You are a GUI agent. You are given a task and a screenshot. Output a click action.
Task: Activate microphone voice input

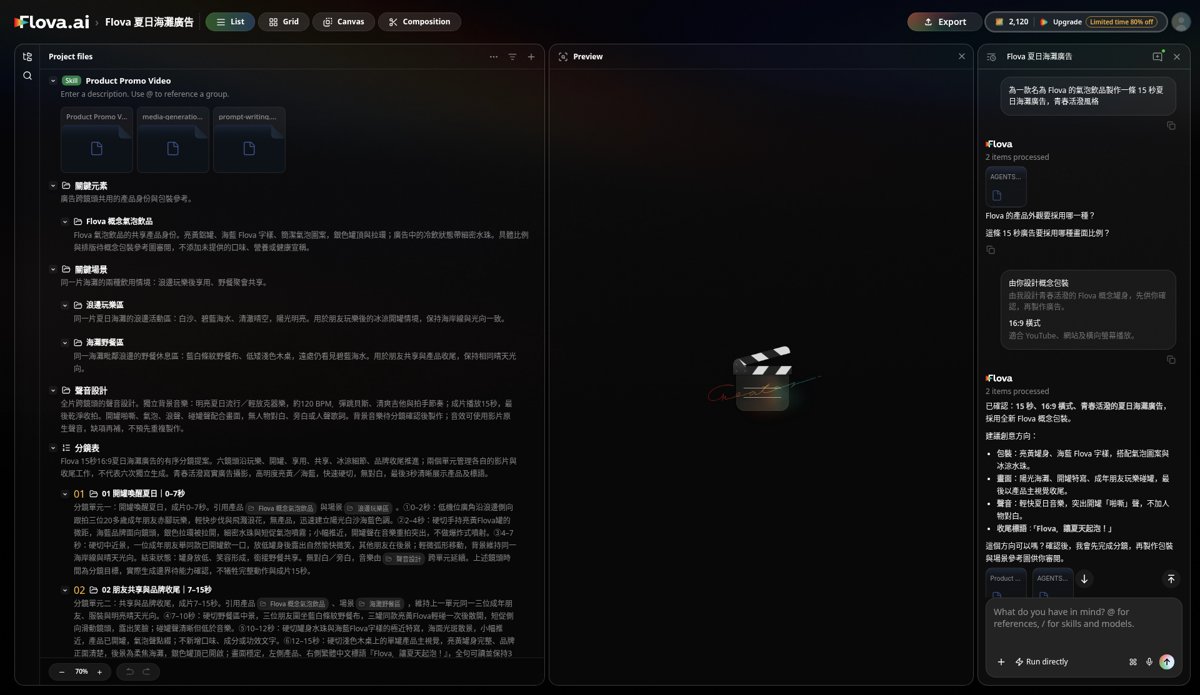[x=1149, y=662]
